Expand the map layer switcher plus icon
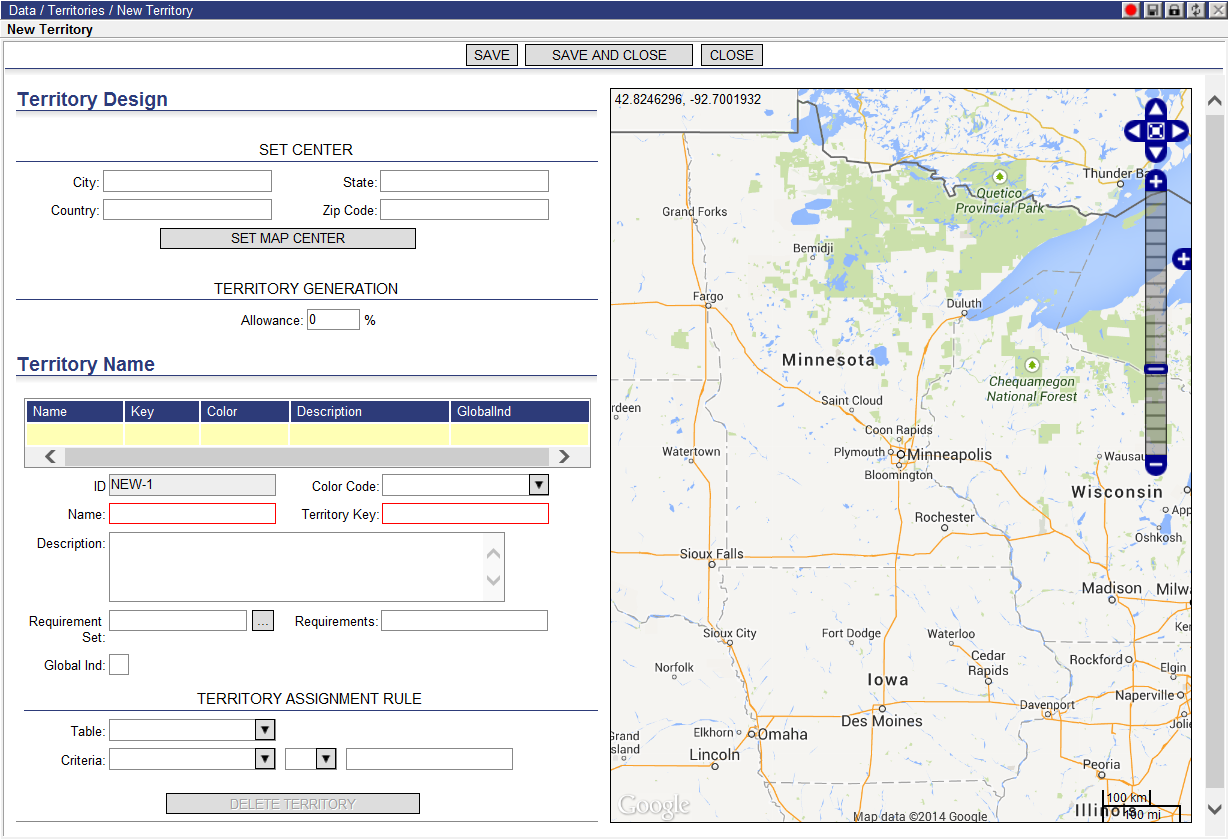Screen dimensions: 1228x839 (x=1182, y=260)
